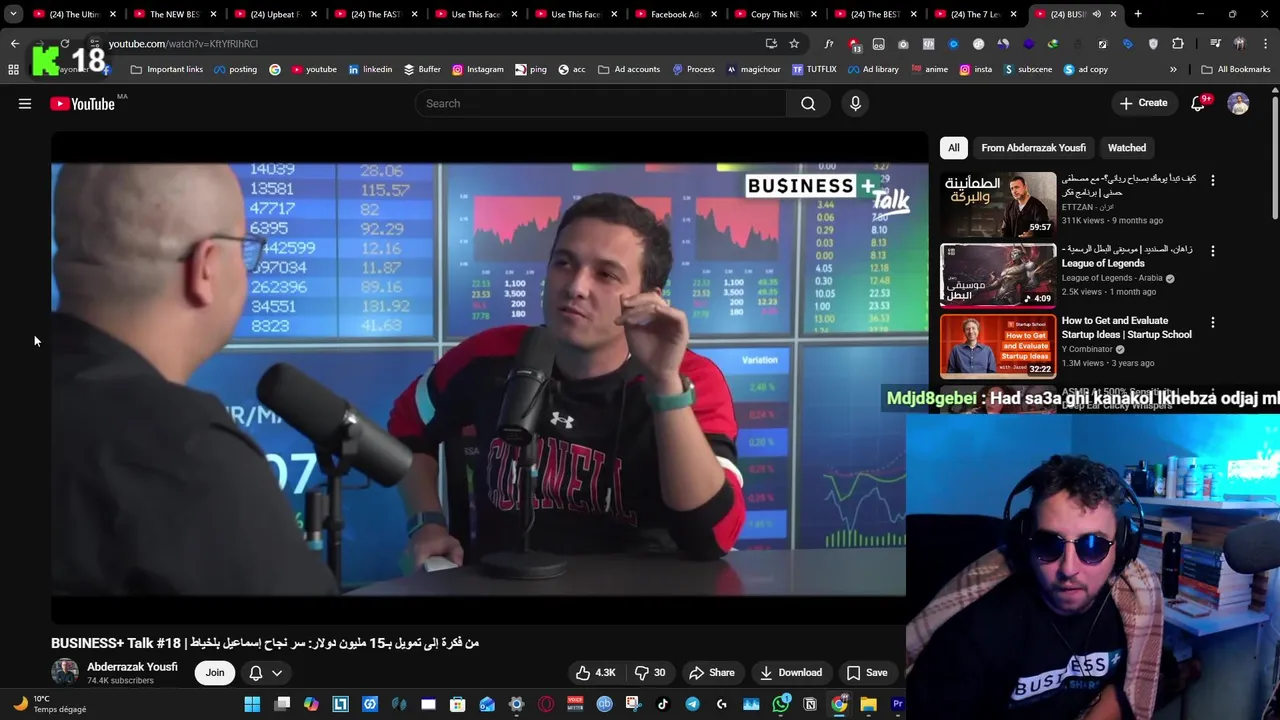Mute the current tab audio icon
The width and height of the screenshot is (1280, 720).
point(1096,14)
